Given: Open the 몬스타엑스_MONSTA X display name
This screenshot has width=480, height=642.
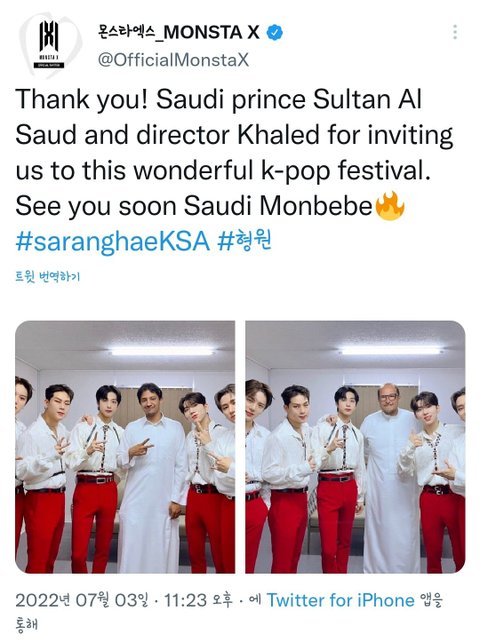Looking at the screenshot, I should 179,32.
